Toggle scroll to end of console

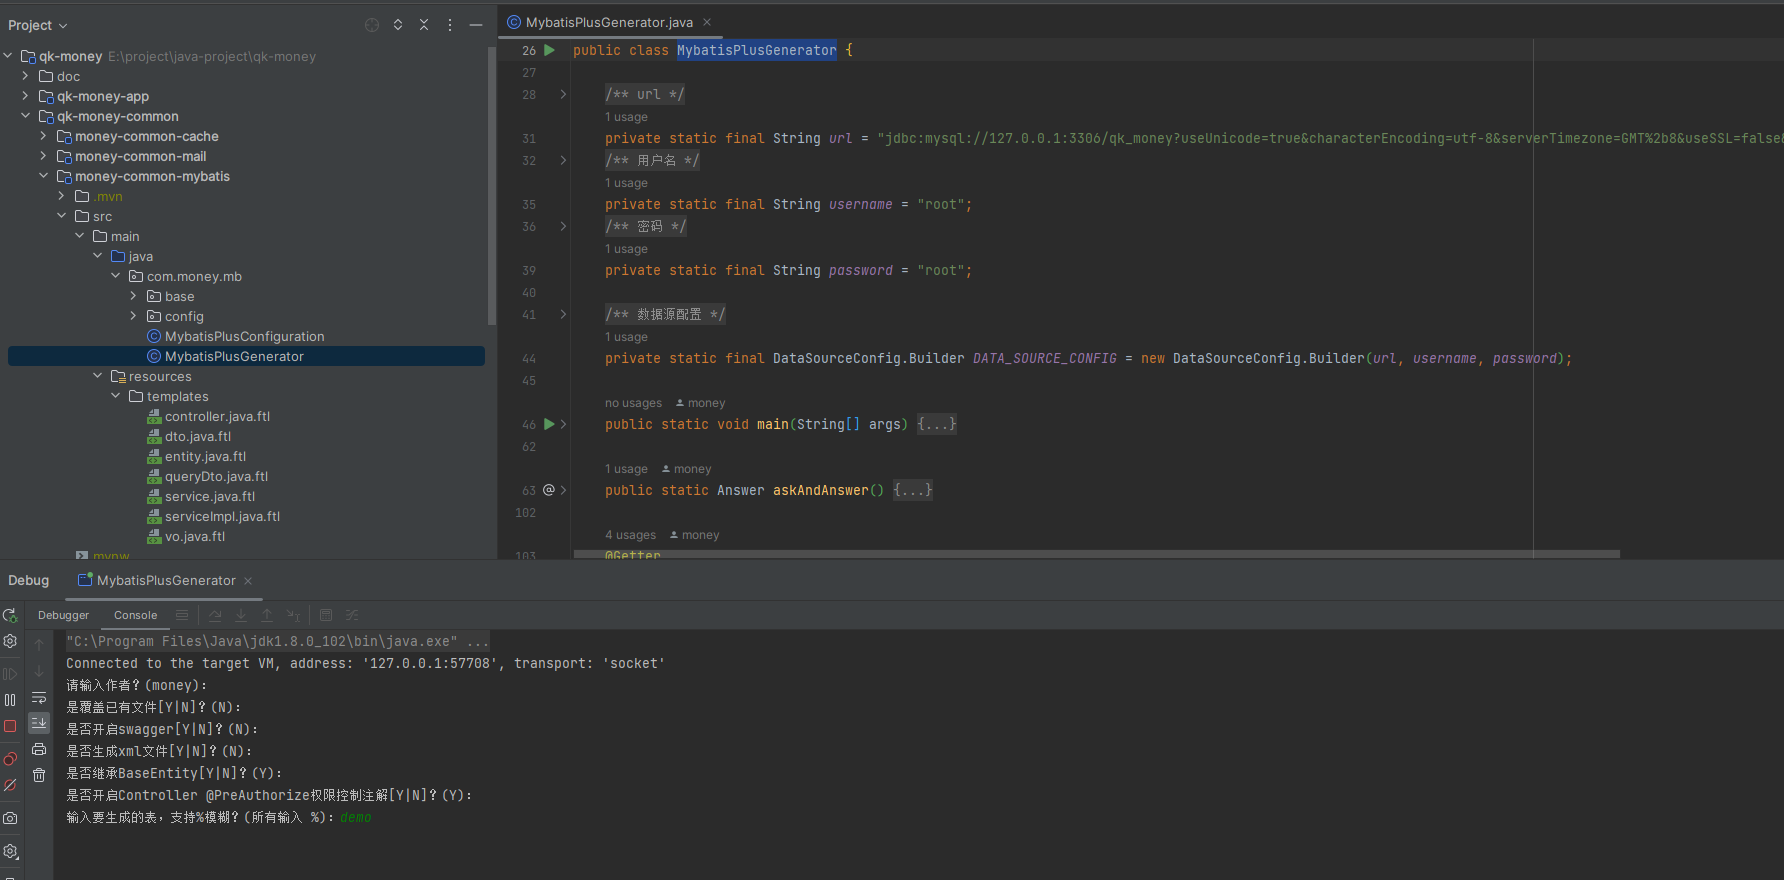coord(39,722)
